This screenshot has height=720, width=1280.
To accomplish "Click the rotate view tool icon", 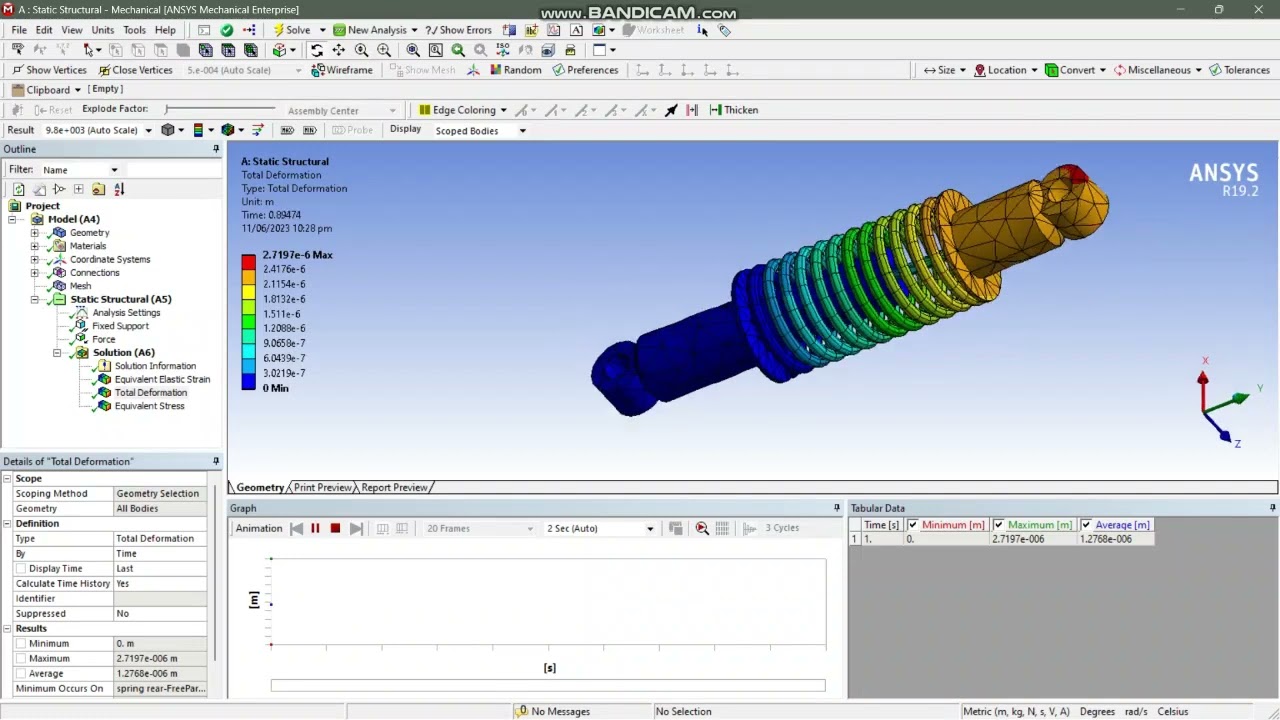I will (317, 50).
